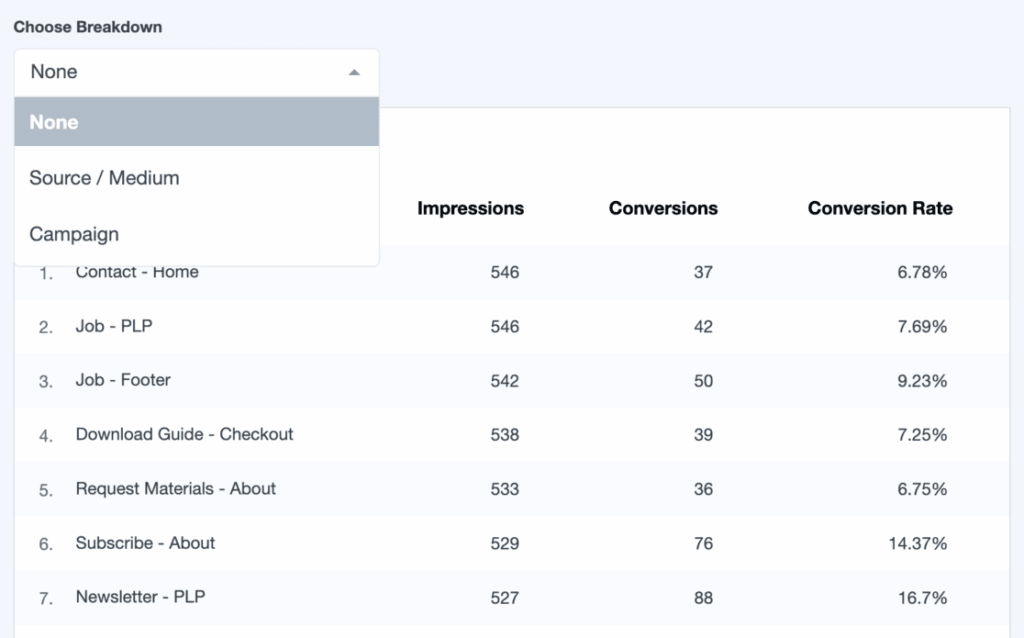Pick Campaign from breakdown list
This screenshot has height=638, width=1024.
pyautogui.click(x=74, y=234)
